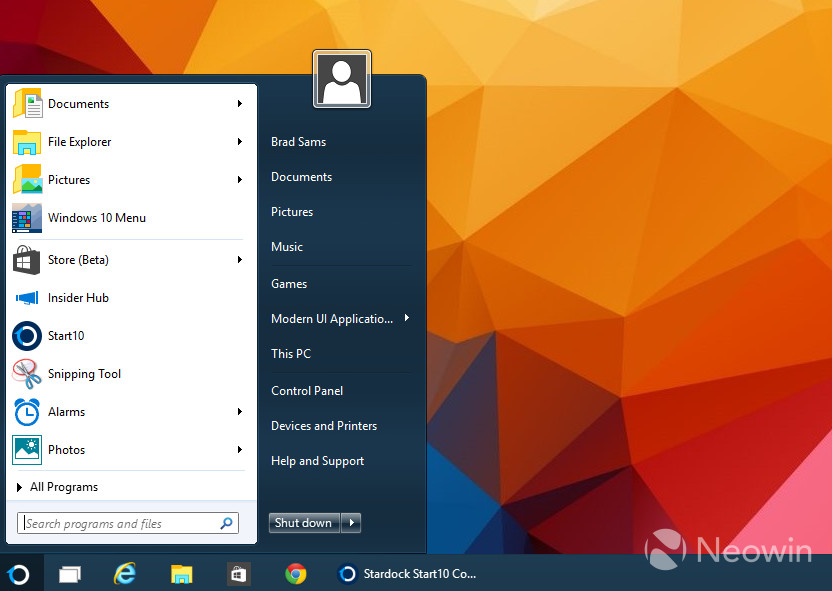Open Brad Sams user folder
The height and width of the screenshot is (591, 832).
click(299, 142)
